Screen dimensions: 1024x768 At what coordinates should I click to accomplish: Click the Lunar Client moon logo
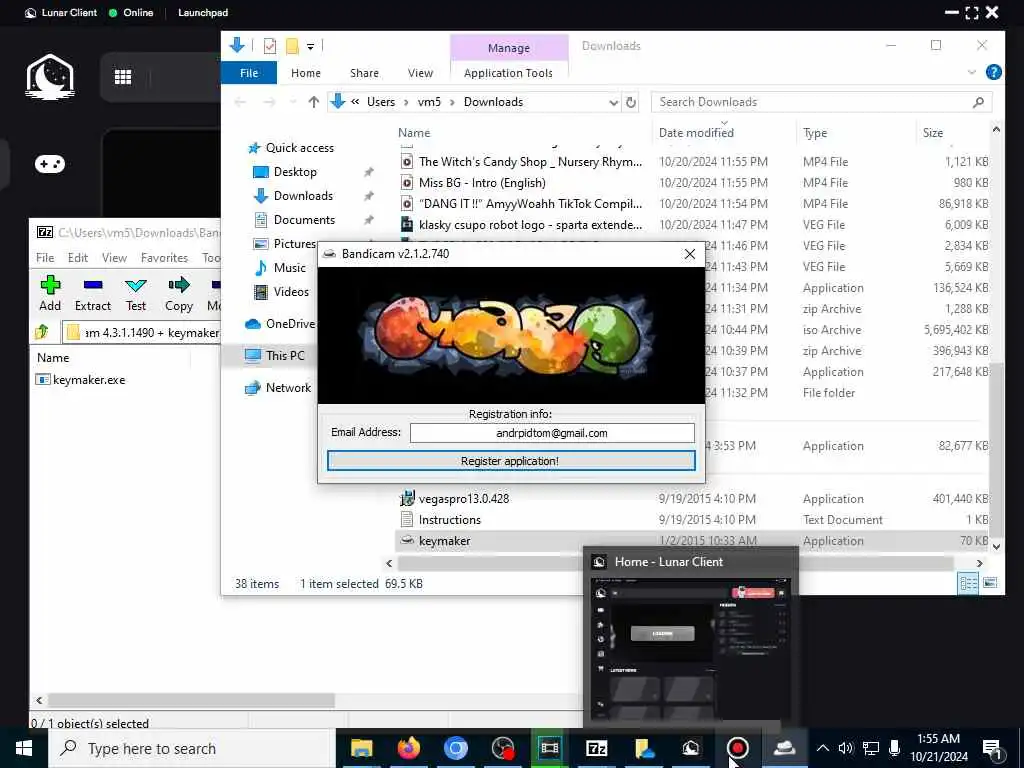click(50, 77)
